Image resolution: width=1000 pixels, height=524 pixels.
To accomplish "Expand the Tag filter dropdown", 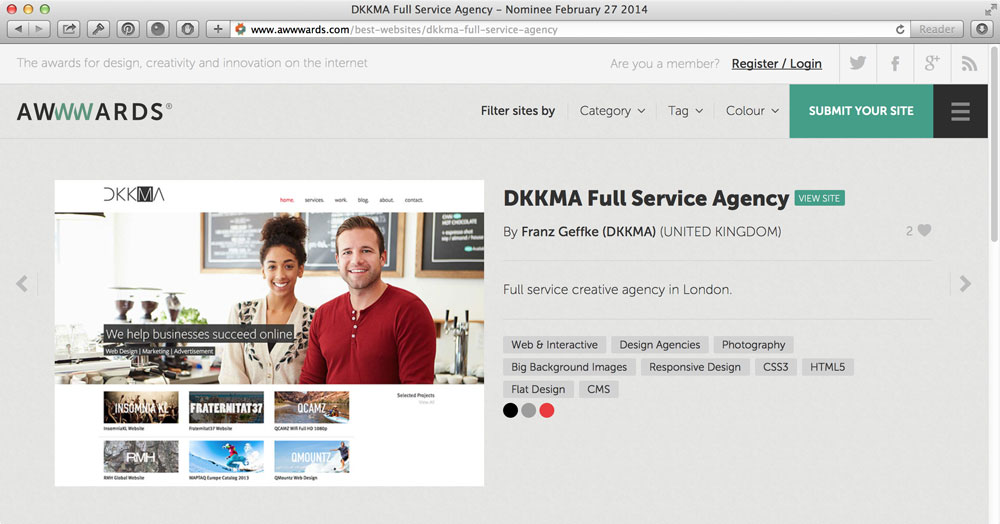I will point(686,111).
